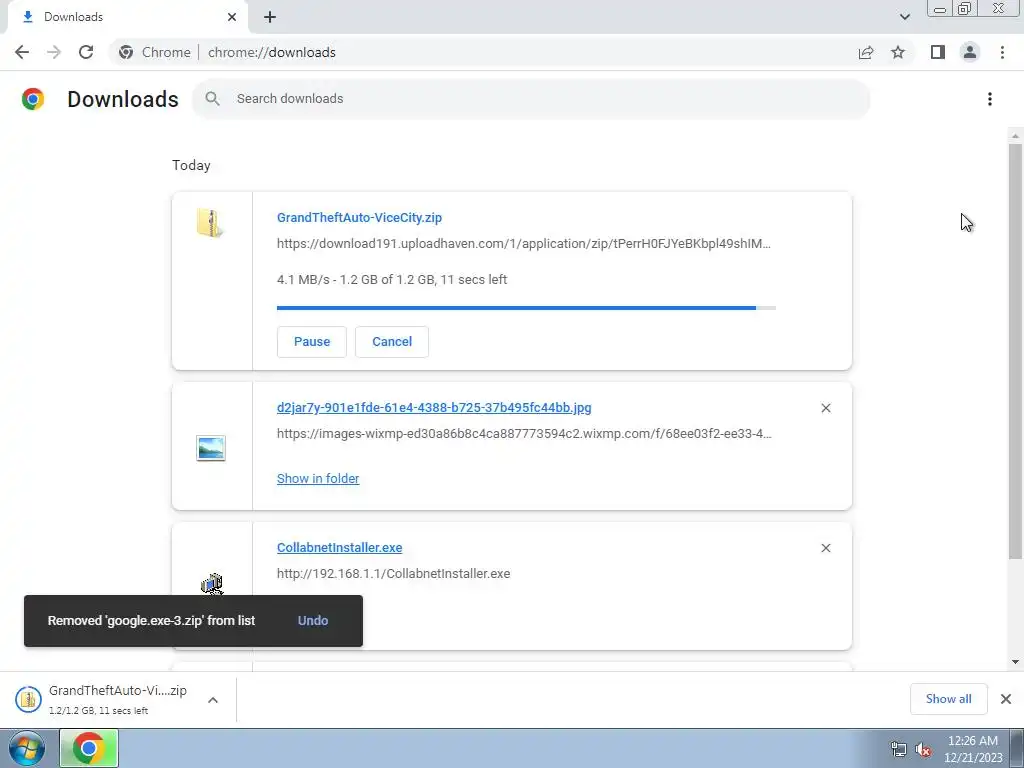This screenshot has width=1024, height=768.
Task: Click the Today date heading
Action: pos(191,165)
